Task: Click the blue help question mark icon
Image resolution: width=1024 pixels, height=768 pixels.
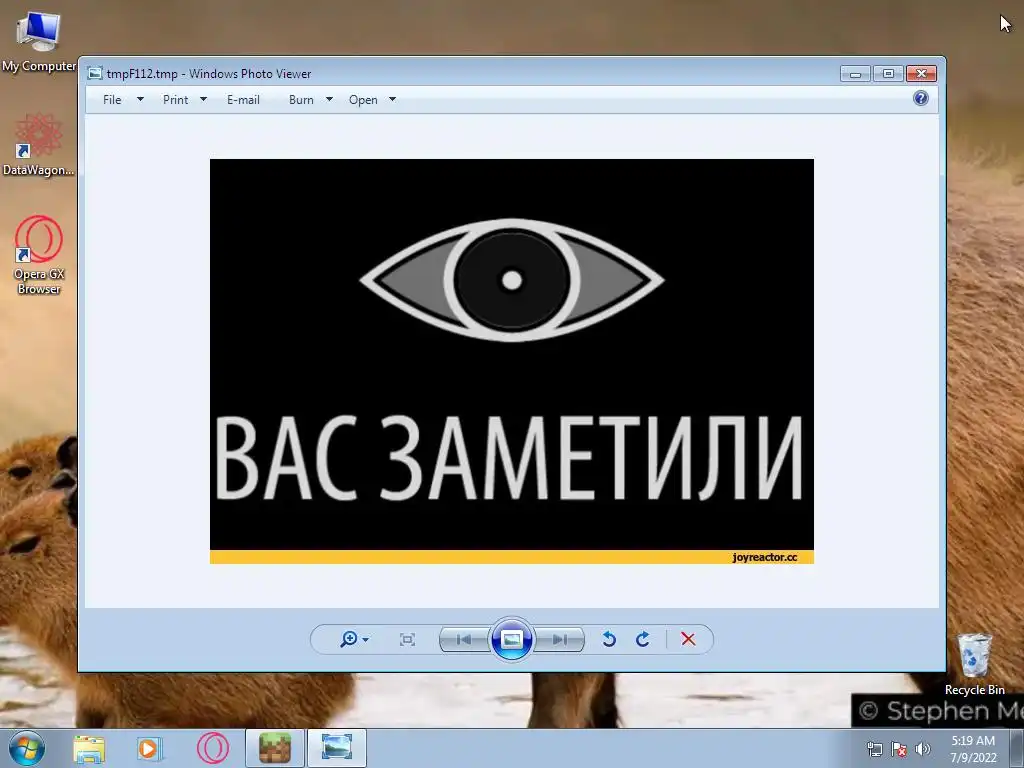Action: (921, 99)
